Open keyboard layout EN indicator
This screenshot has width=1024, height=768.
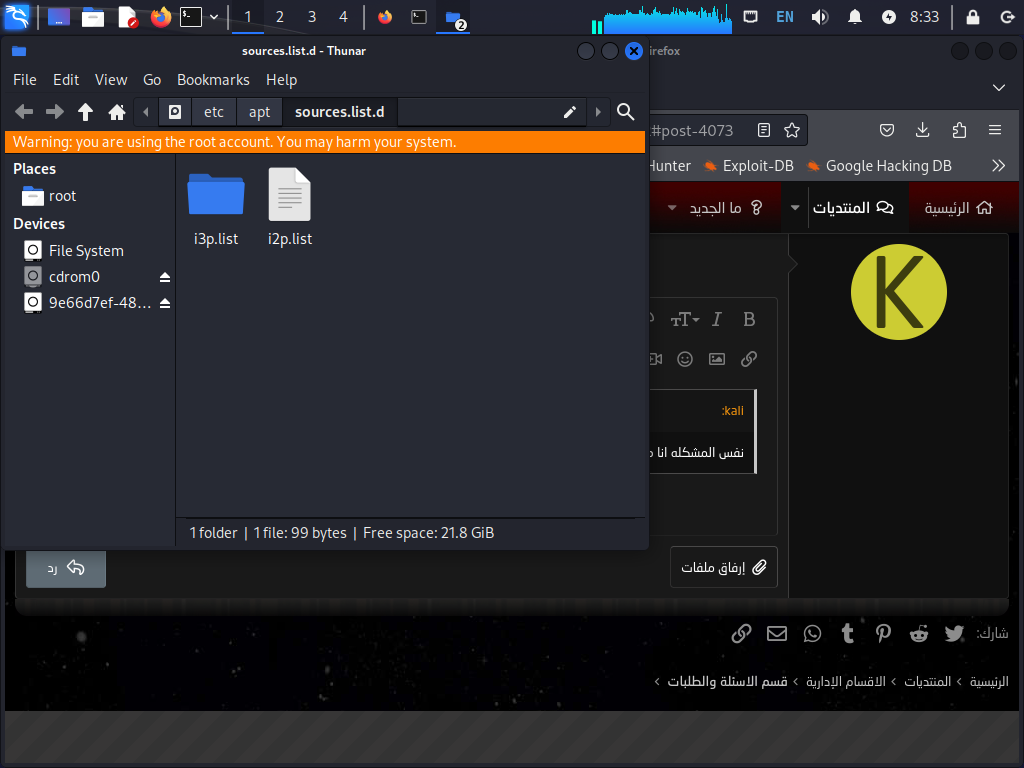[x=784, y=17]
